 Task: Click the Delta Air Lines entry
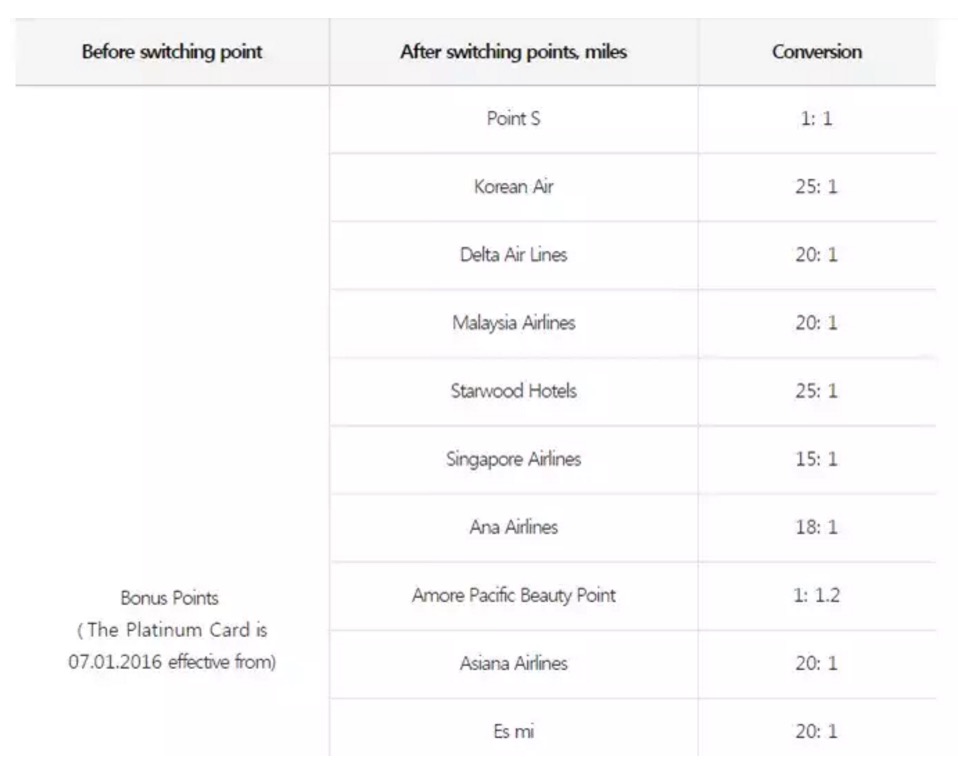513,255
